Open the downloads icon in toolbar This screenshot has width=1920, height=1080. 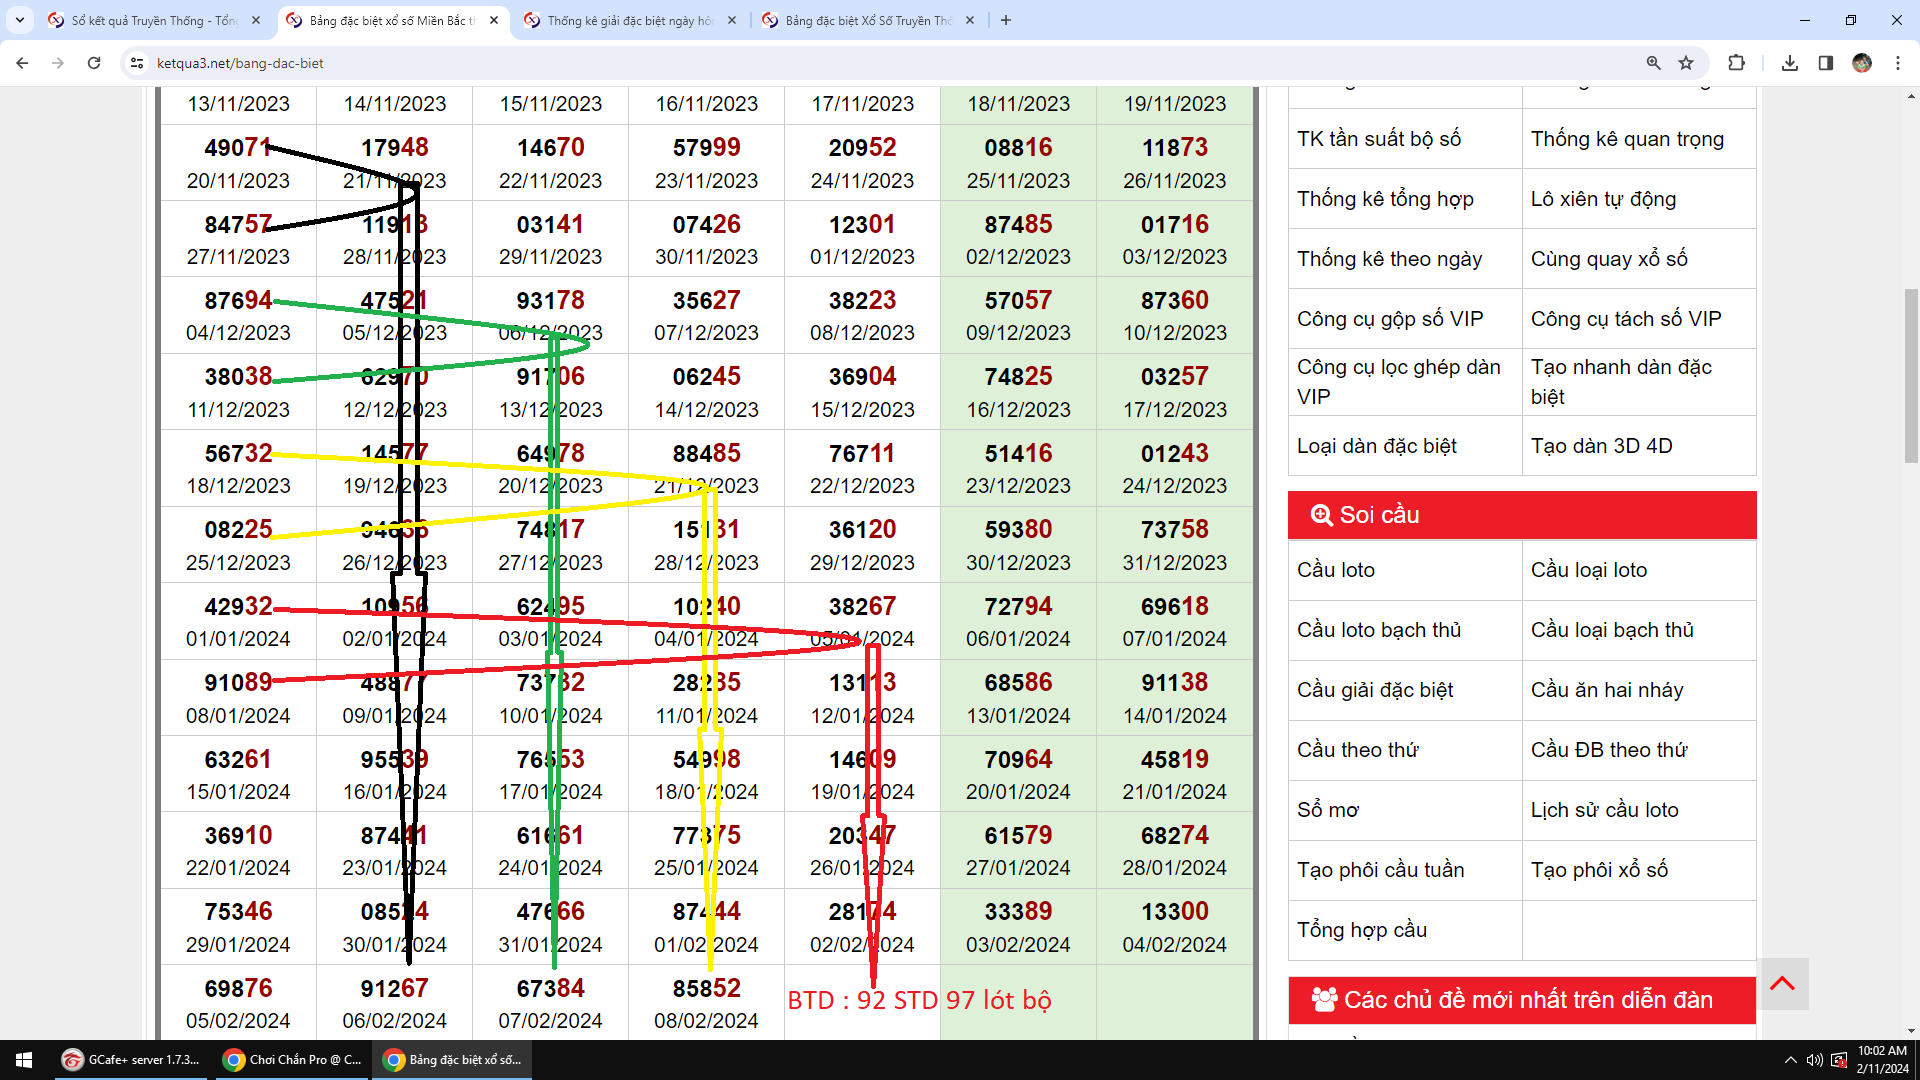(1790, 63)
